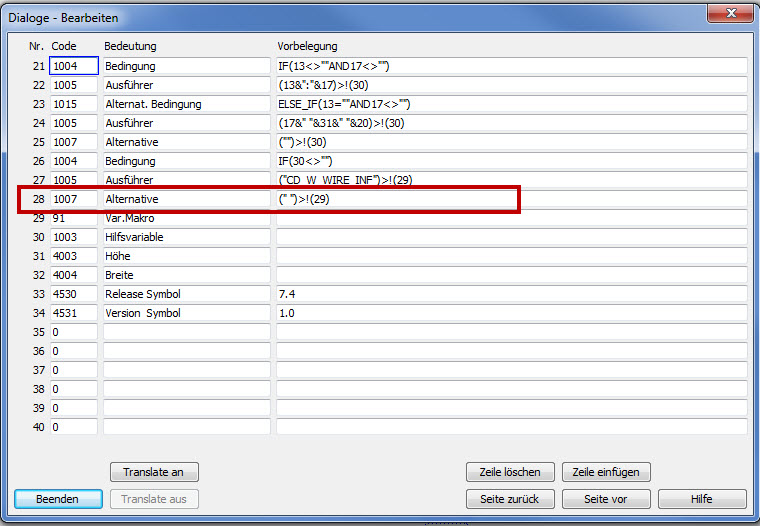Click empty Bedeutung field in row 39
The image size is (760, 526).
click(x=187, y=408)
